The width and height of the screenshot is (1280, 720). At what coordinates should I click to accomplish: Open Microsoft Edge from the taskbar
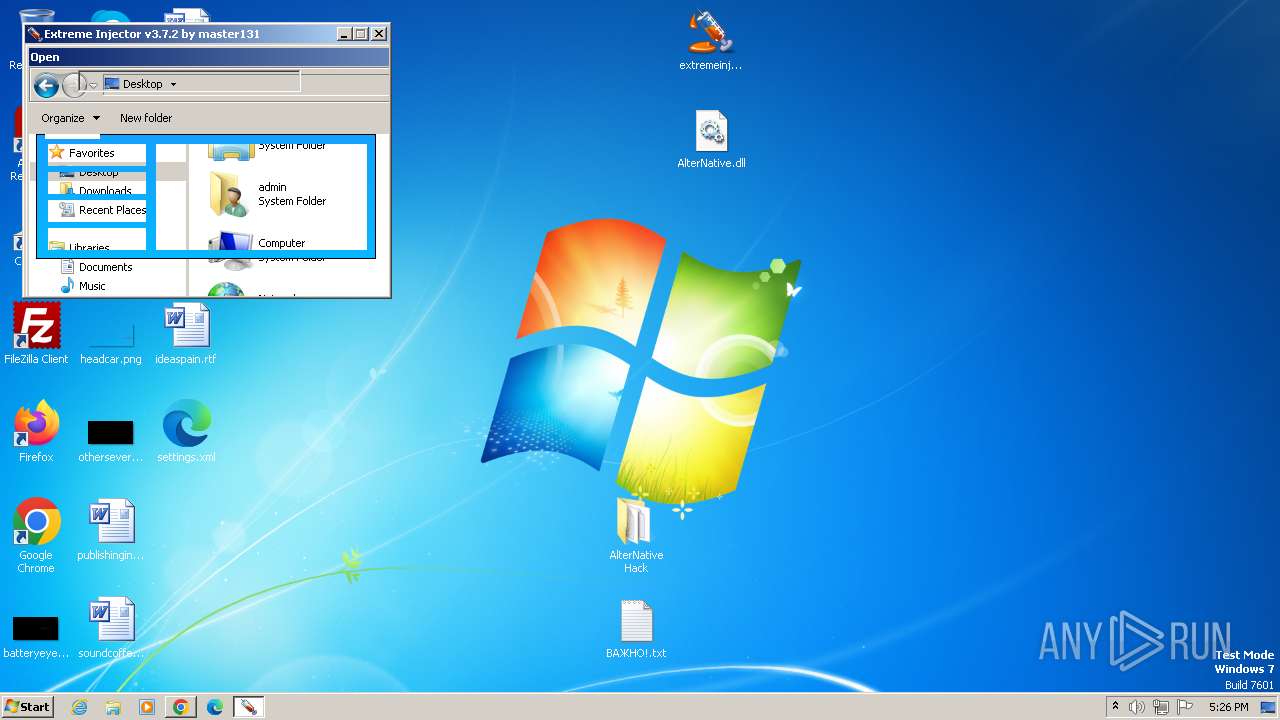(x=215, y=707)
